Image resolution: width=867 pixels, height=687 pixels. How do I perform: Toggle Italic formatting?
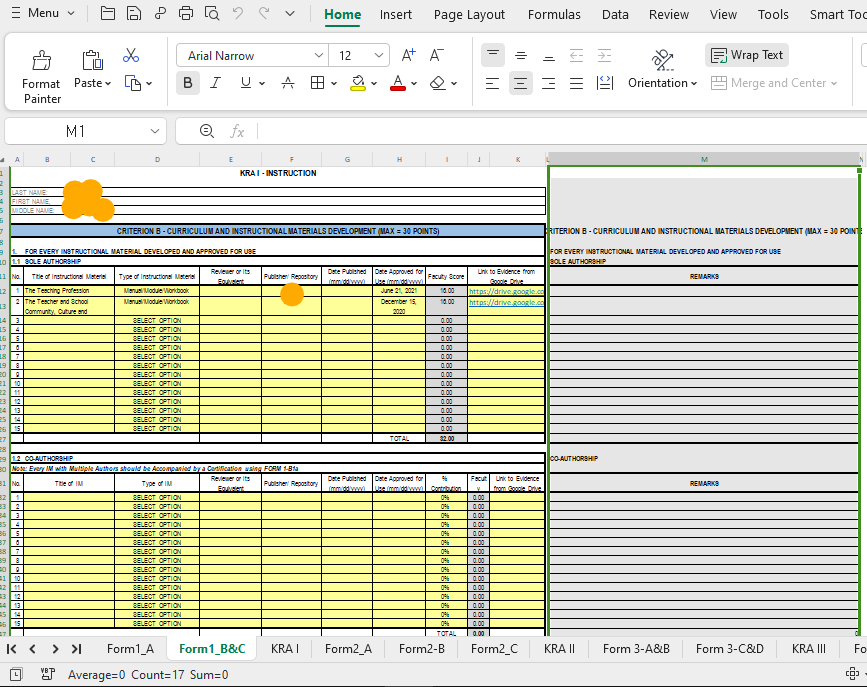pos(216,83)
